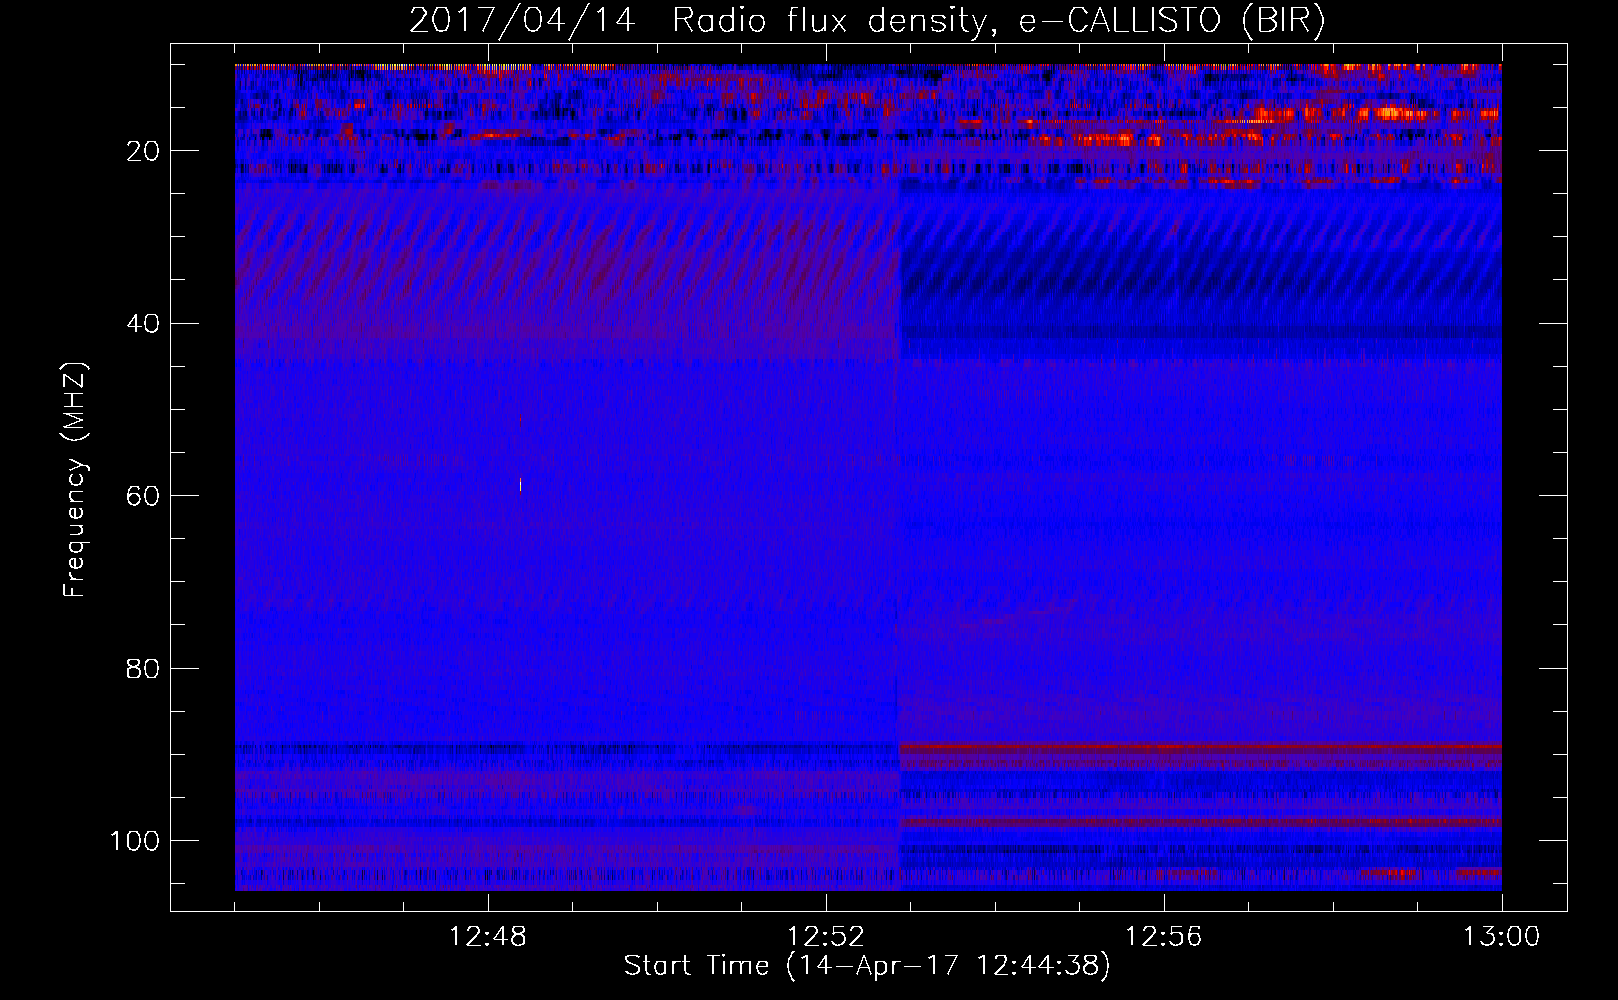Click the '13:00' time tick label

[1501, 937]
